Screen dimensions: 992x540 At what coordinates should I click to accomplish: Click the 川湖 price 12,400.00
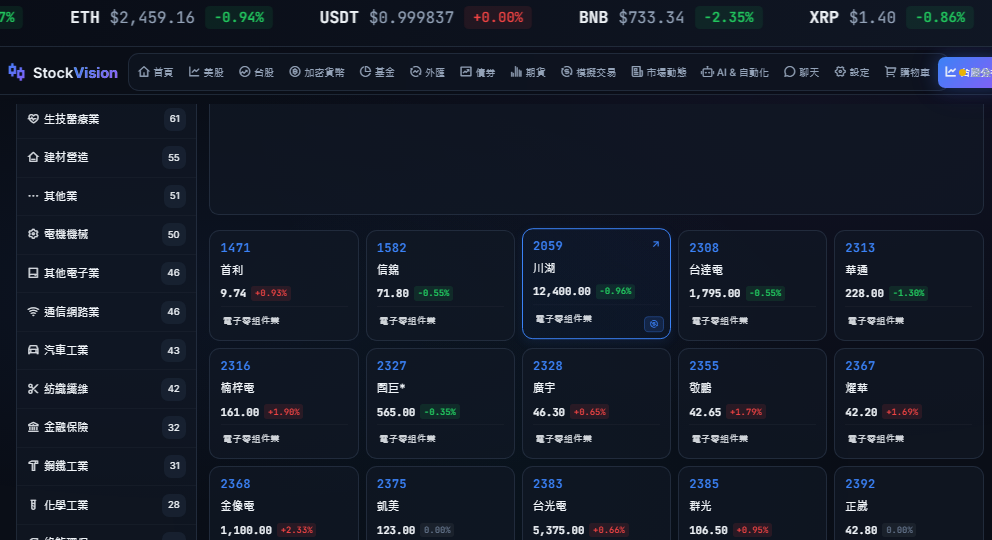562,291
